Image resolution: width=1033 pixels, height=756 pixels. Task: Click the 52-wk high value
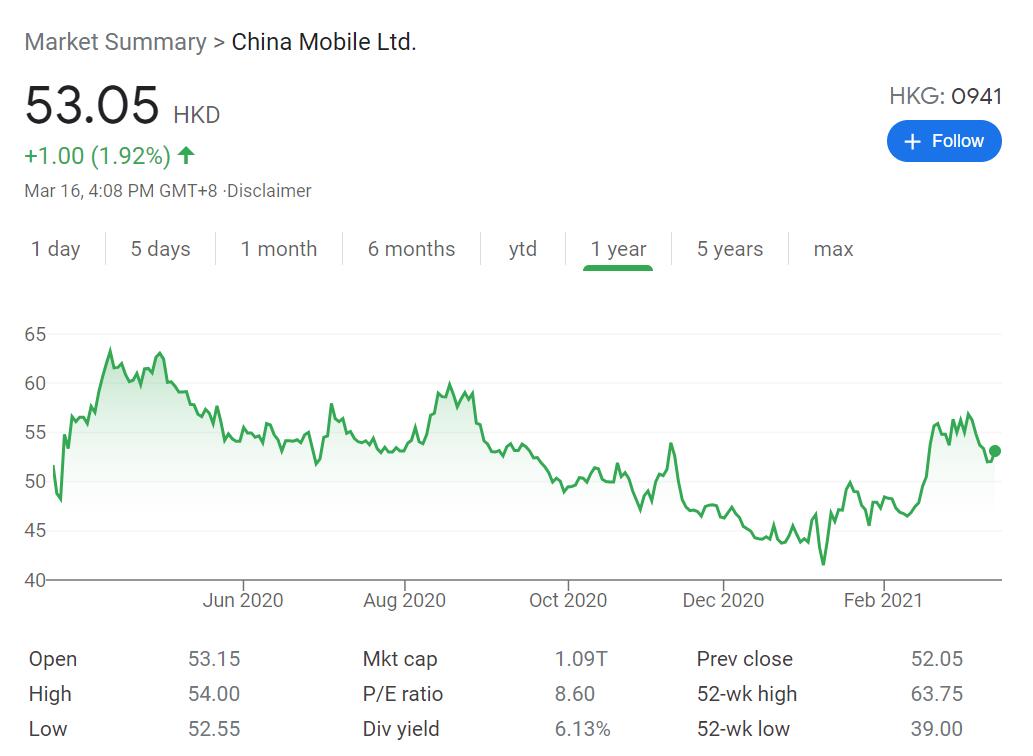(936, 694)
